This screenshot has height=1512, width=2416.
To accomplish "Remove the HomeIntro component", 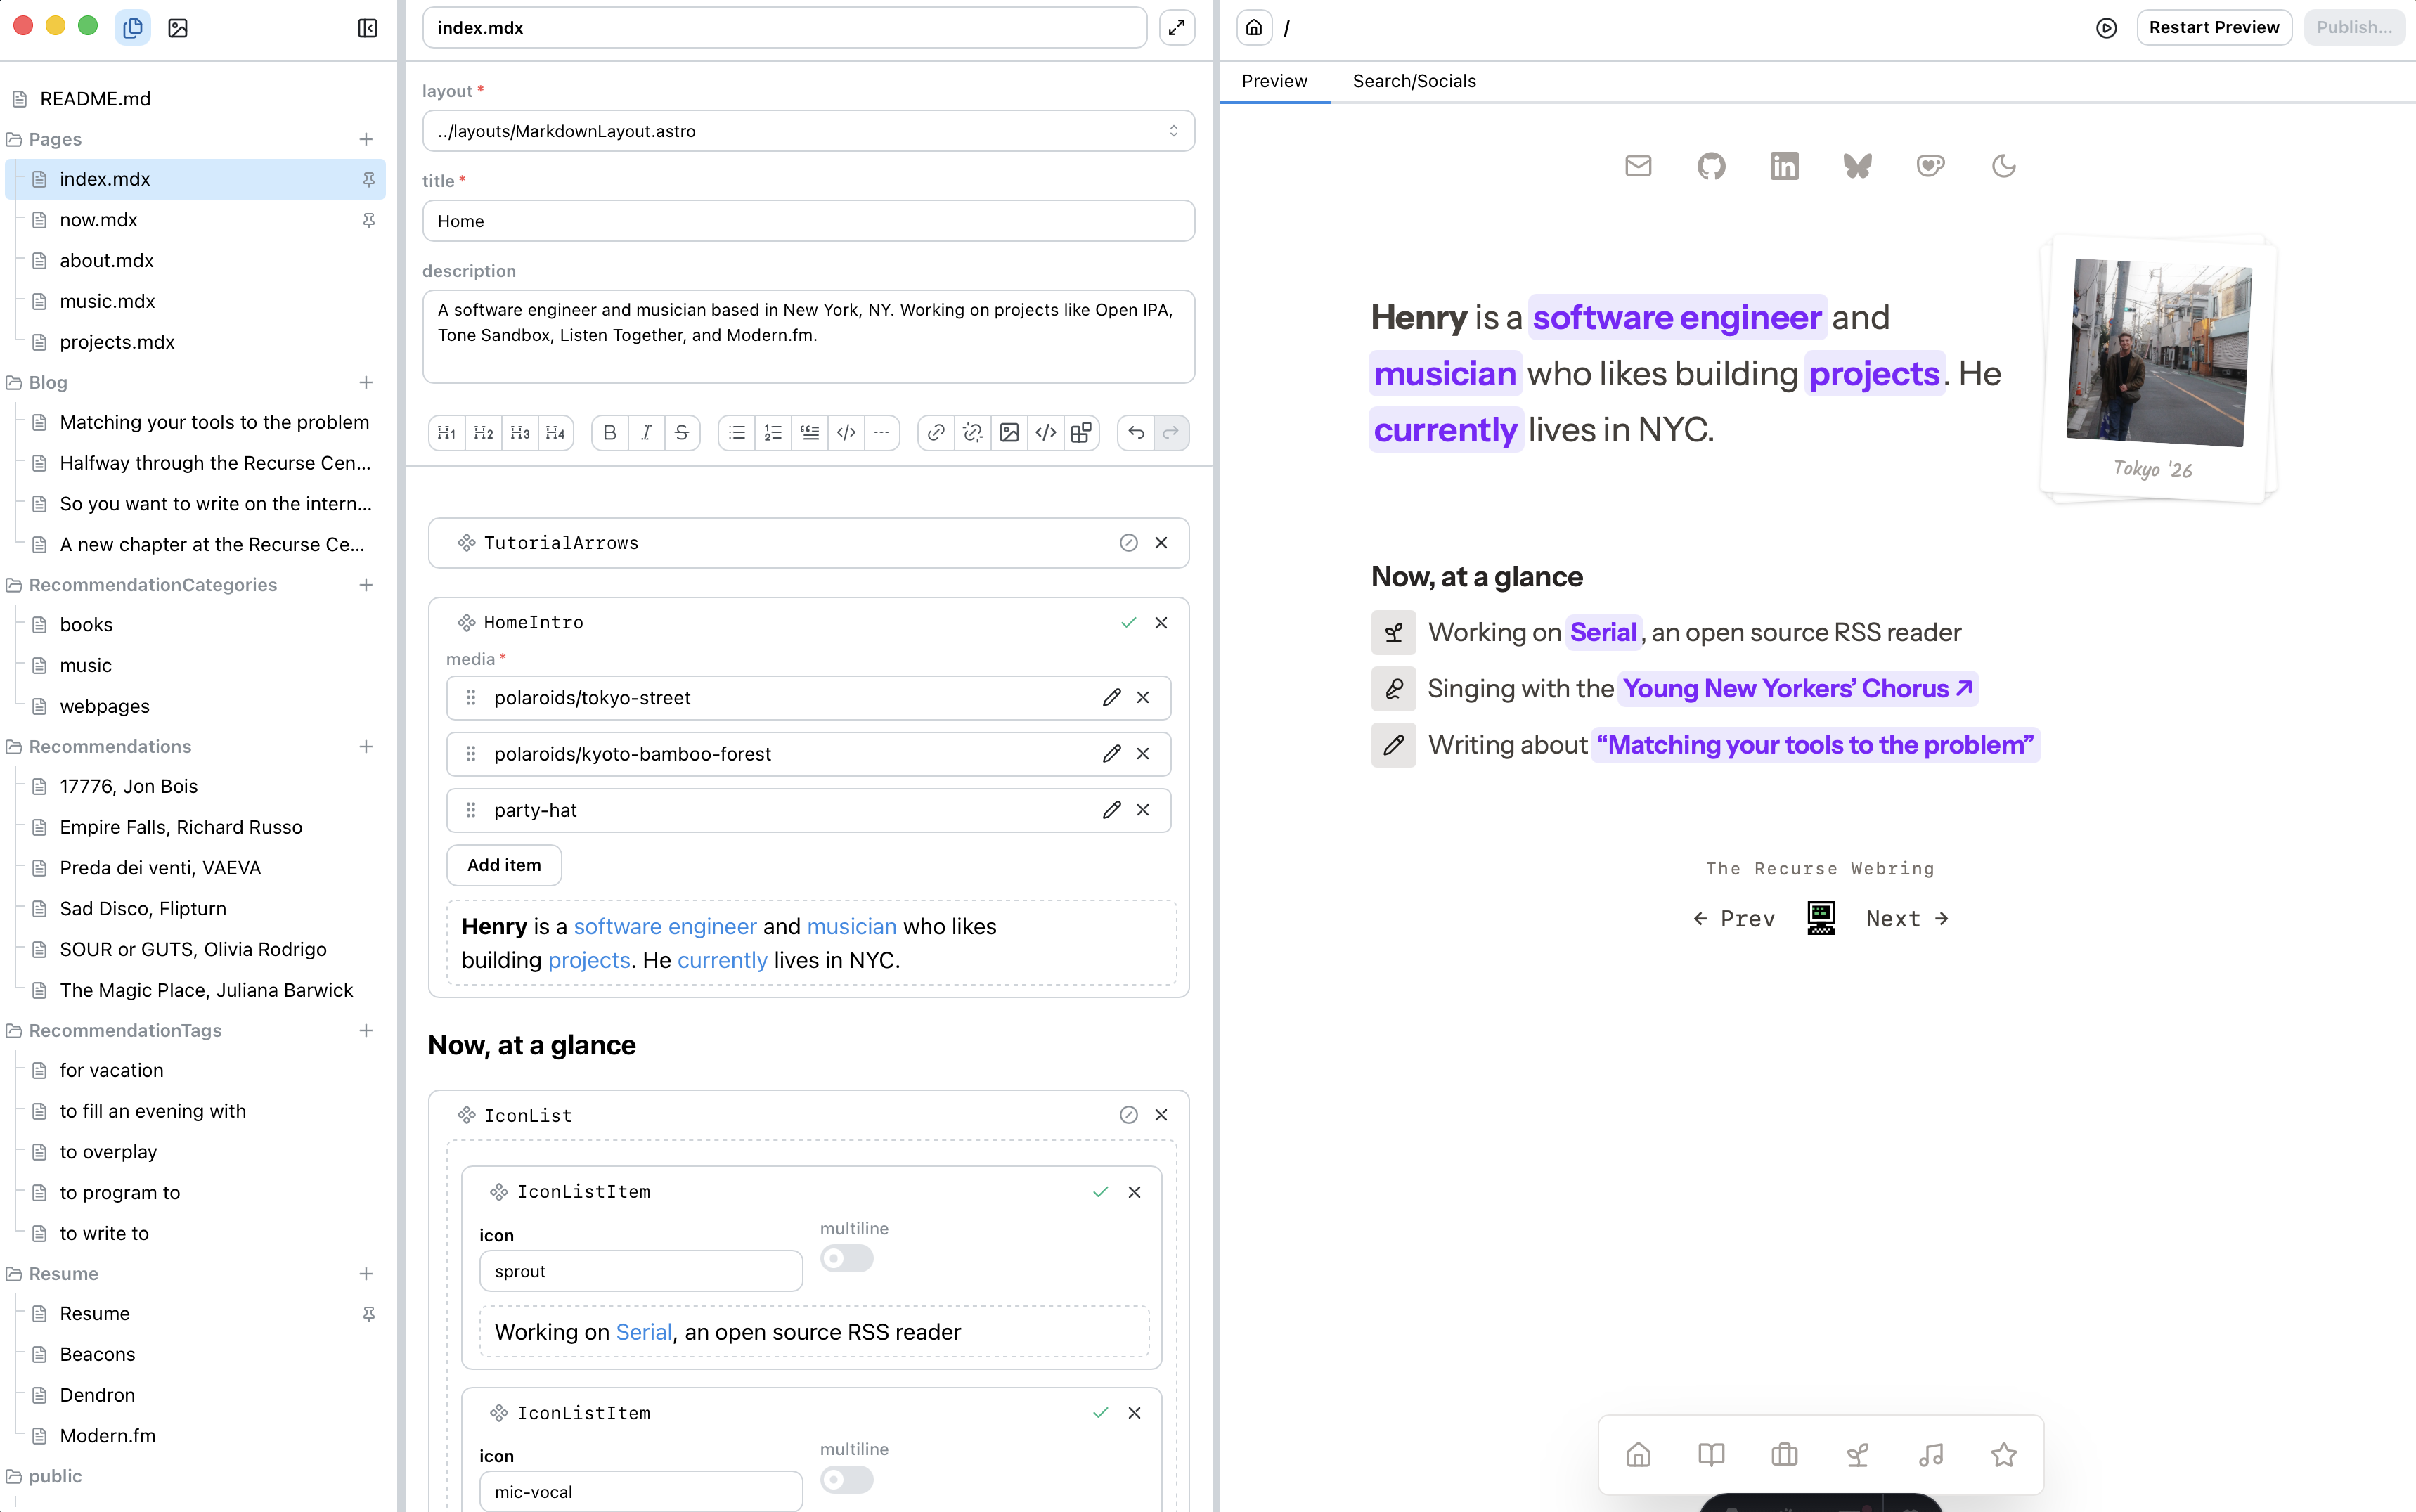I will pos(1161,623).
